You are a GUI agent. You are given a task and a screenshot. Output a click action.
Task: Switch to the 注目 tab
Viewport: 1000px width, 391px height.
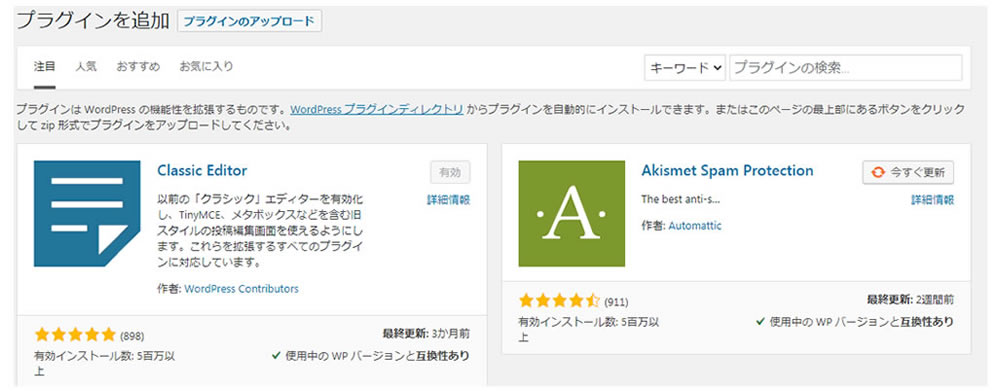tap(45, 66)
